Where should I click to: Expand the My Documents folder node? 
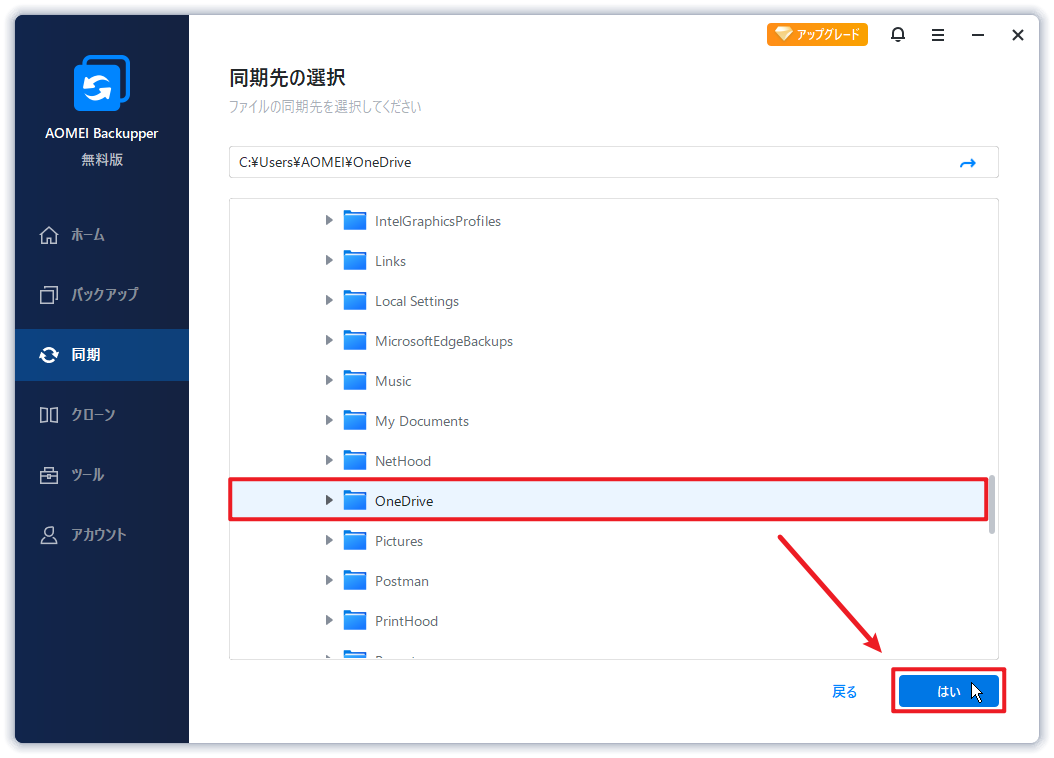click(x=329, y=420)
